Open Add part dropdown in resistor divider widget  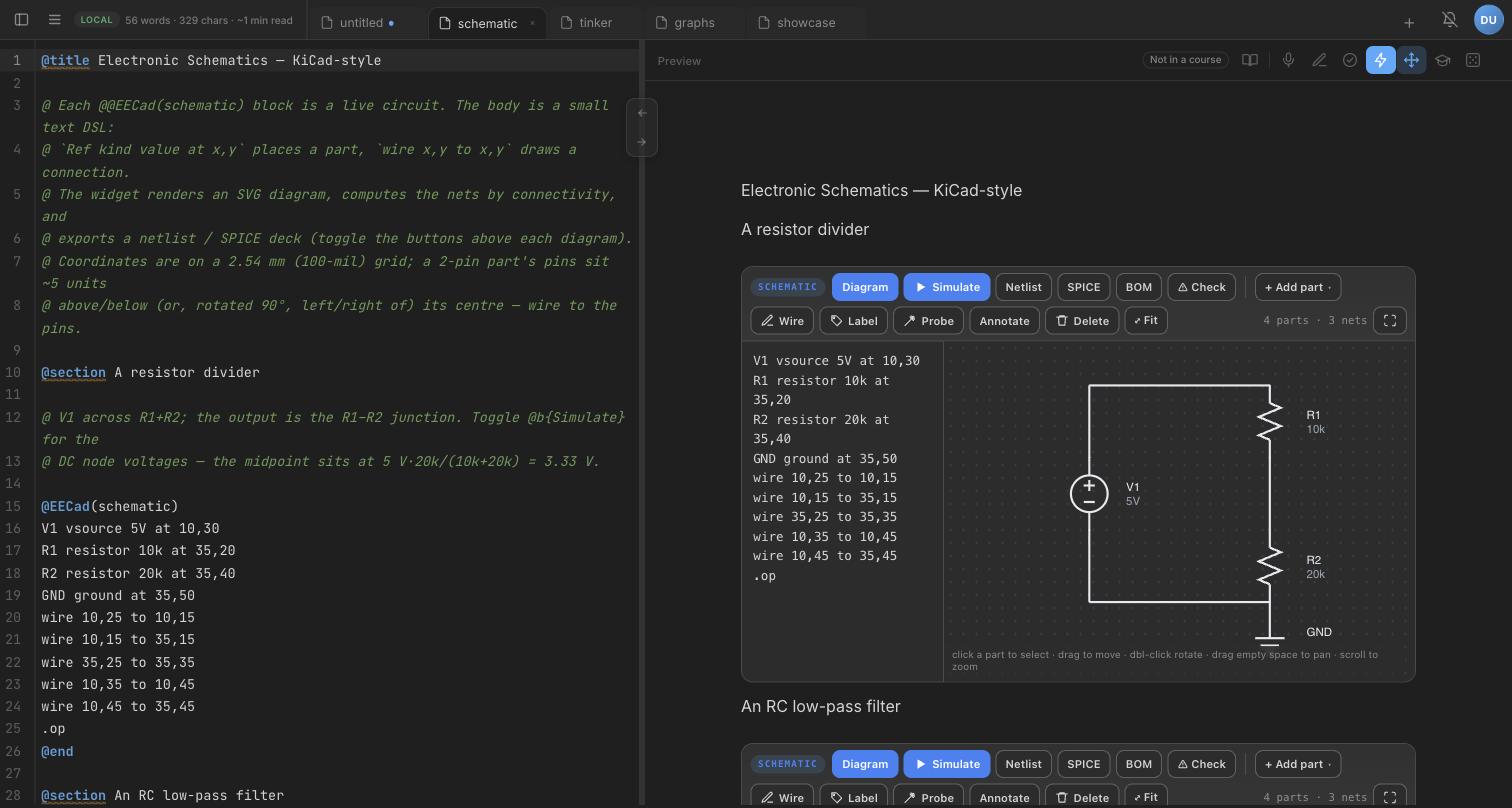(1298, 287)
